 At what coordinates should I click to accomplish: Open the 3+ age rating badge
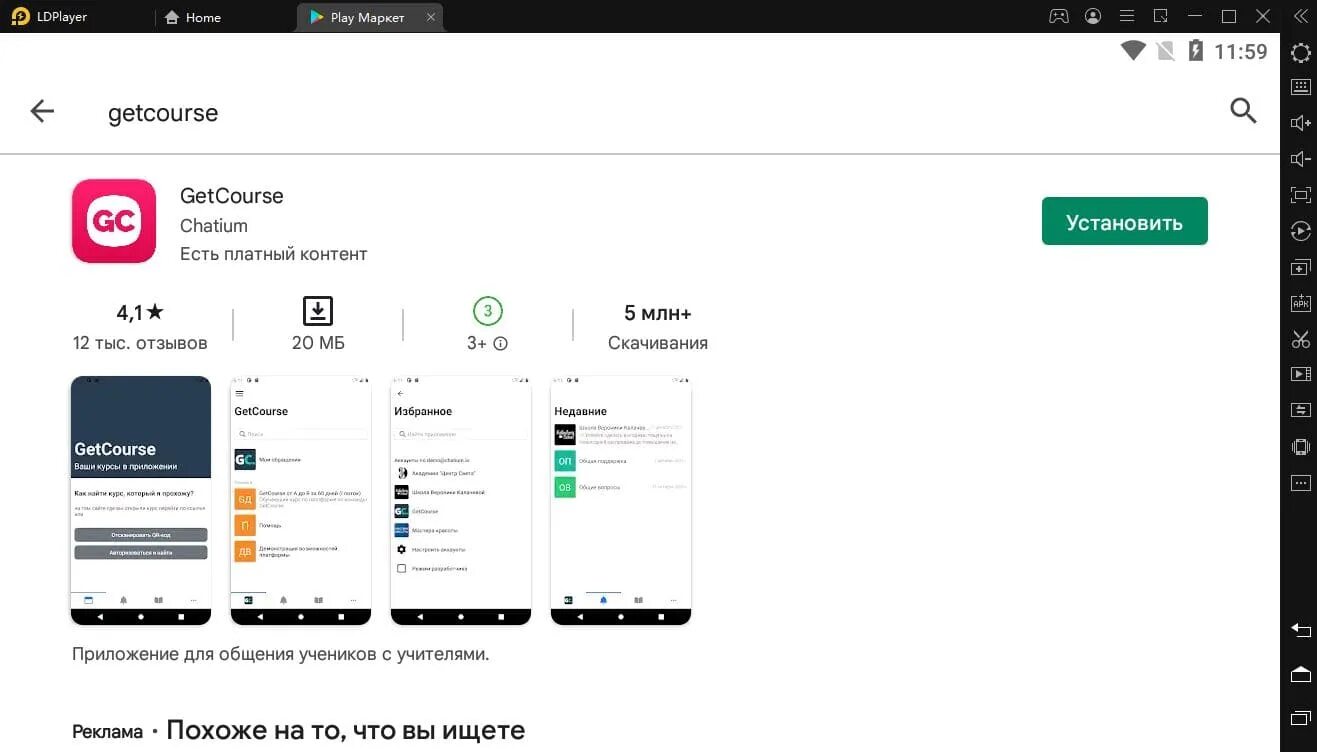point(487,311)
